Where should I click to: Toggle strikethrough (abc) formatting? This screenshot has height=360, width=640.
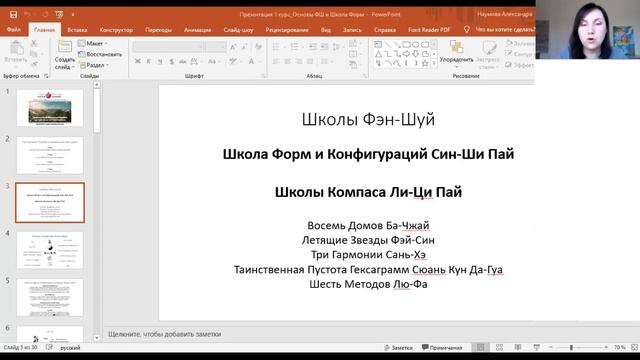182,61
